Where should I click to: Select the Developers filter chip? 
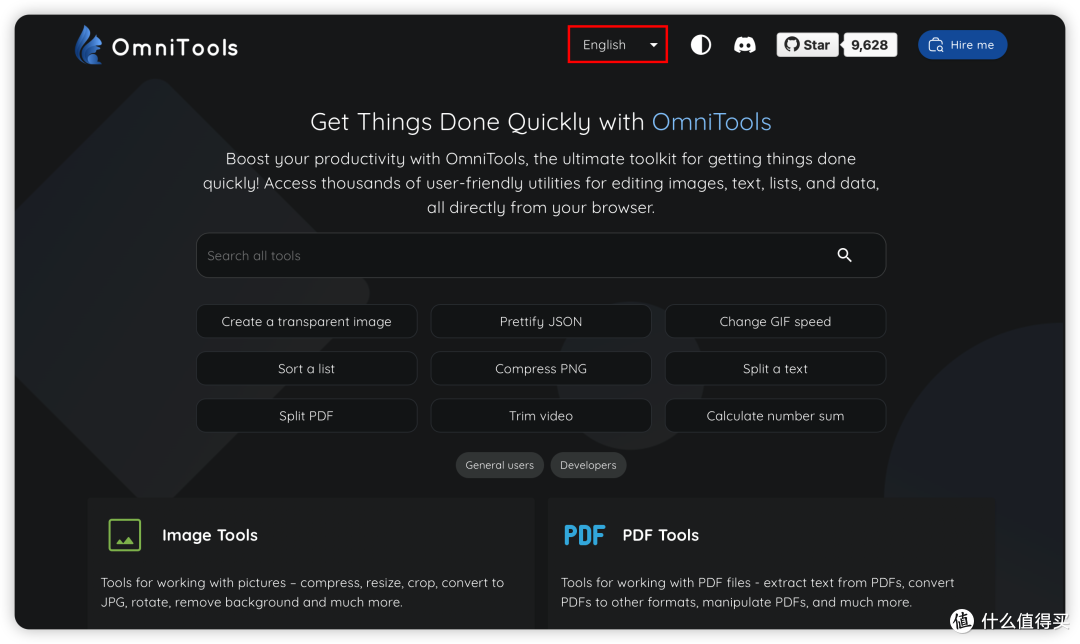(x=588, y=465)
